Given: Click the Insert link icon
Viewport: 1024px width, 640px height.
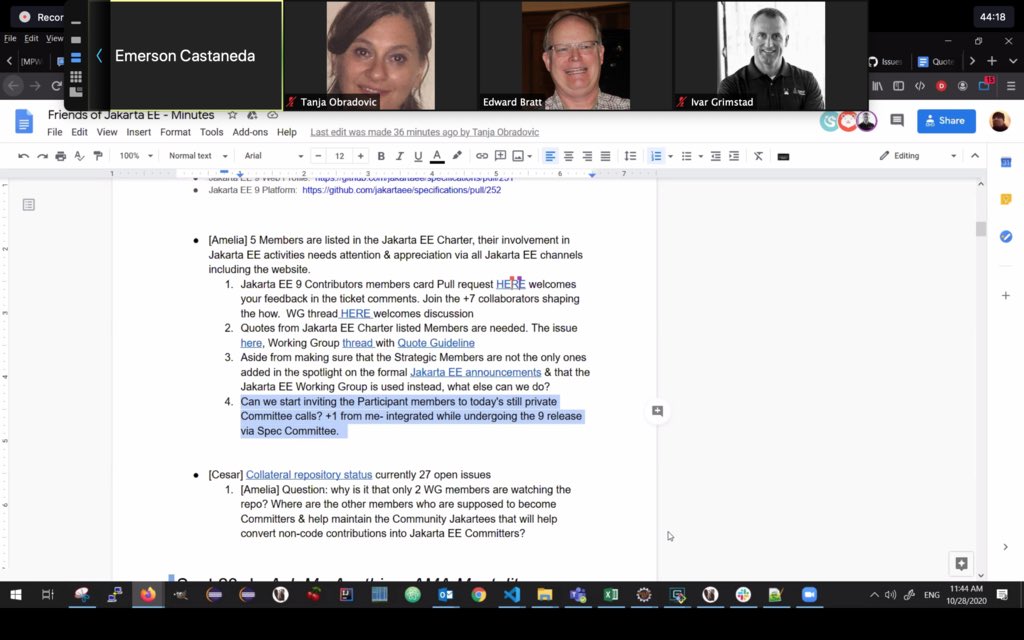Looking at the screenshot, I should [482, 156].
